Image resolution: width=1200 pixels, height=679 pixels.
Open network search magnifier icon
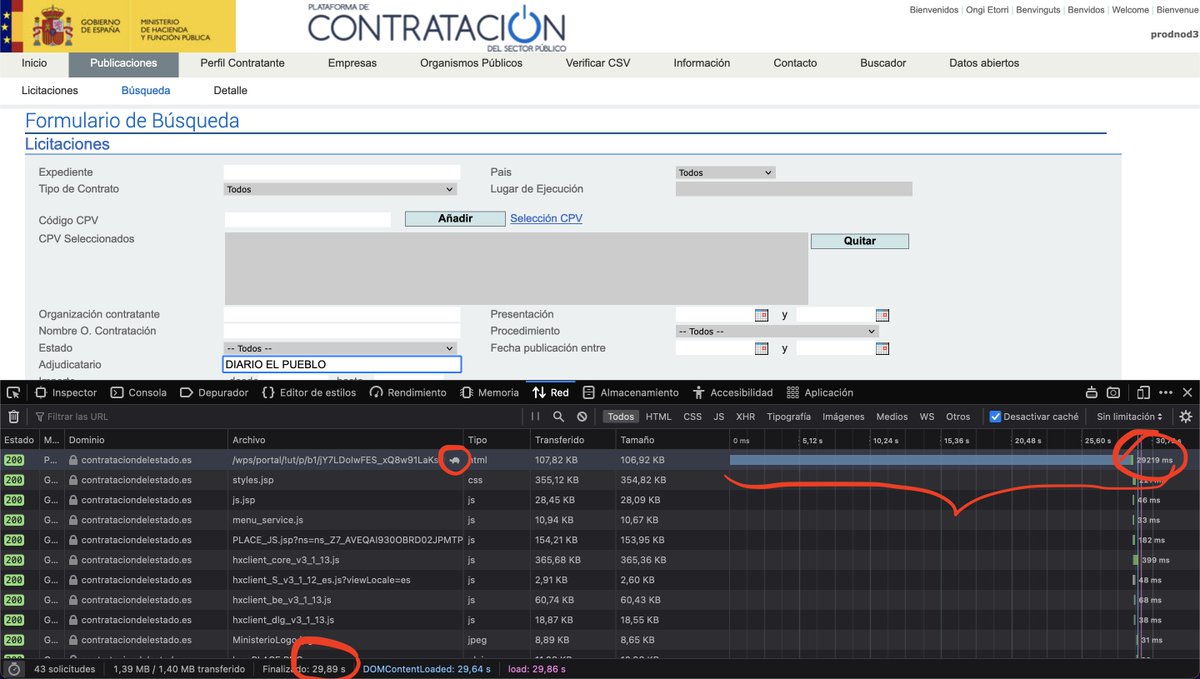(x=559, y=416)
